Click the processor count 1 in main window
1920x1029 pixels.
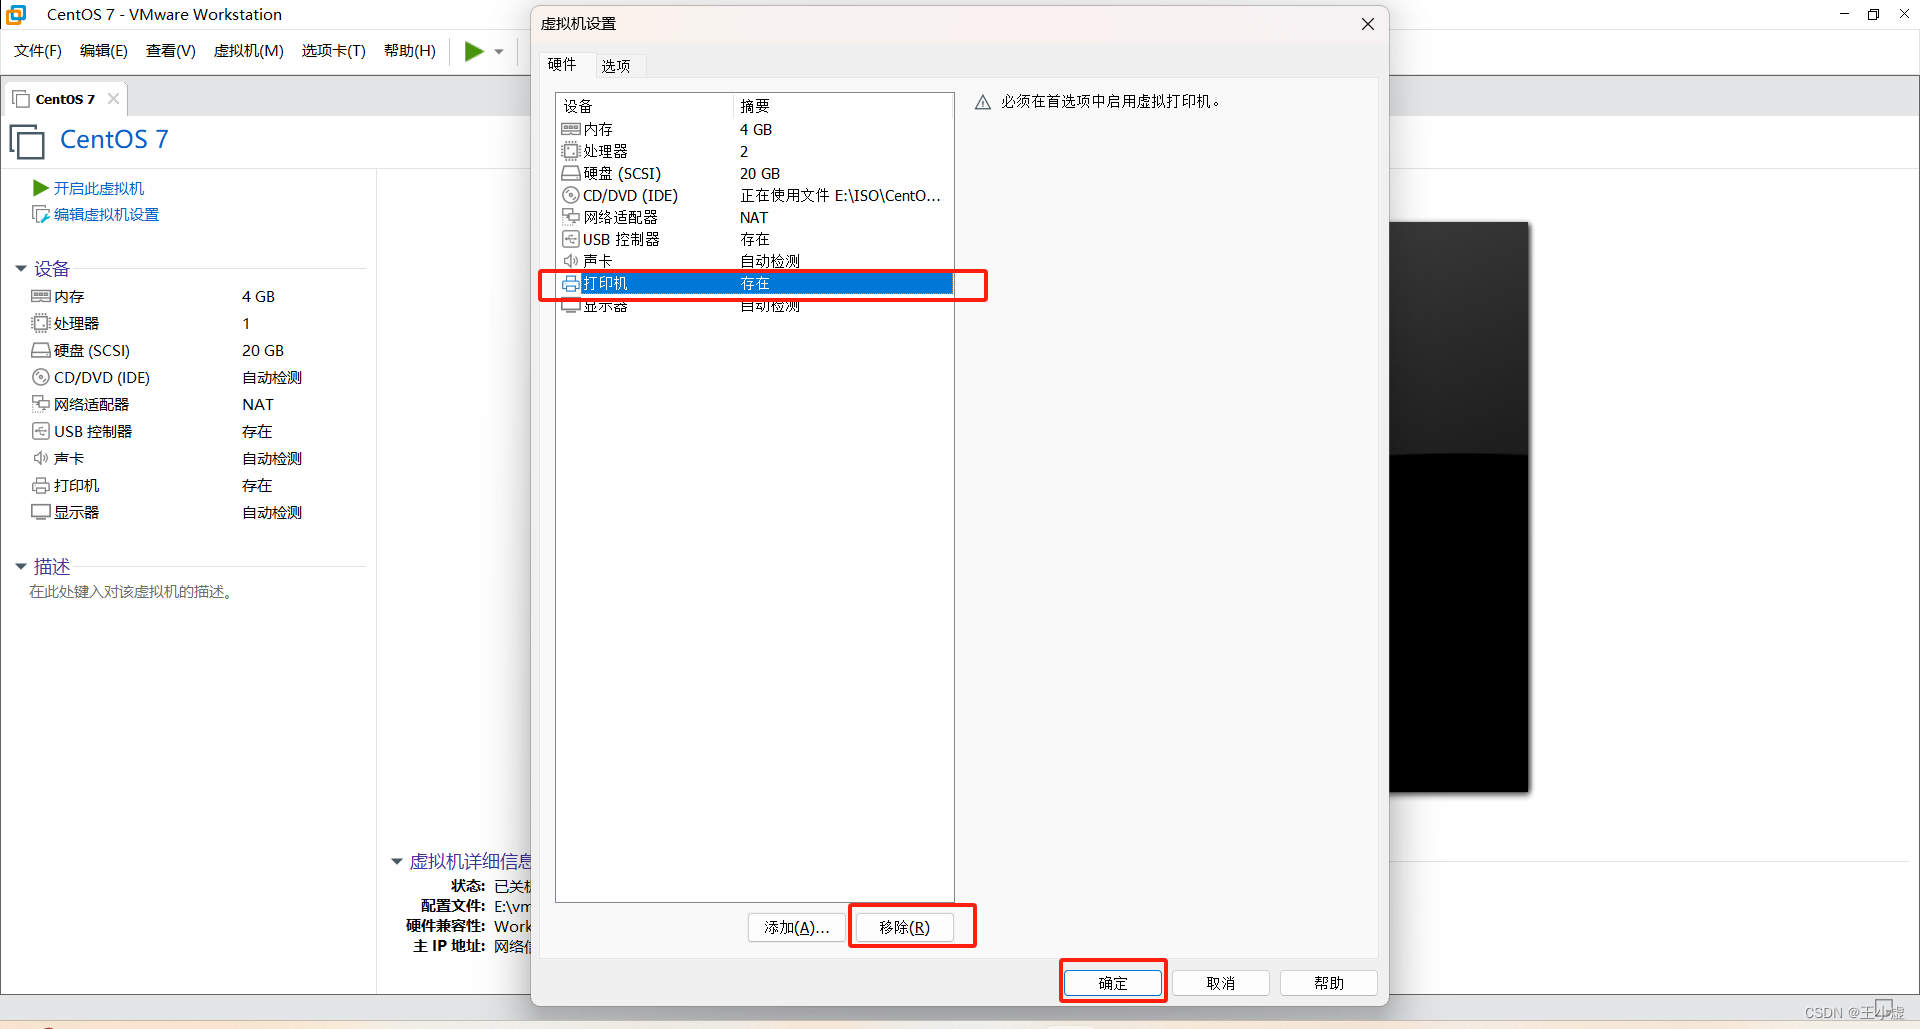[246, 323]
